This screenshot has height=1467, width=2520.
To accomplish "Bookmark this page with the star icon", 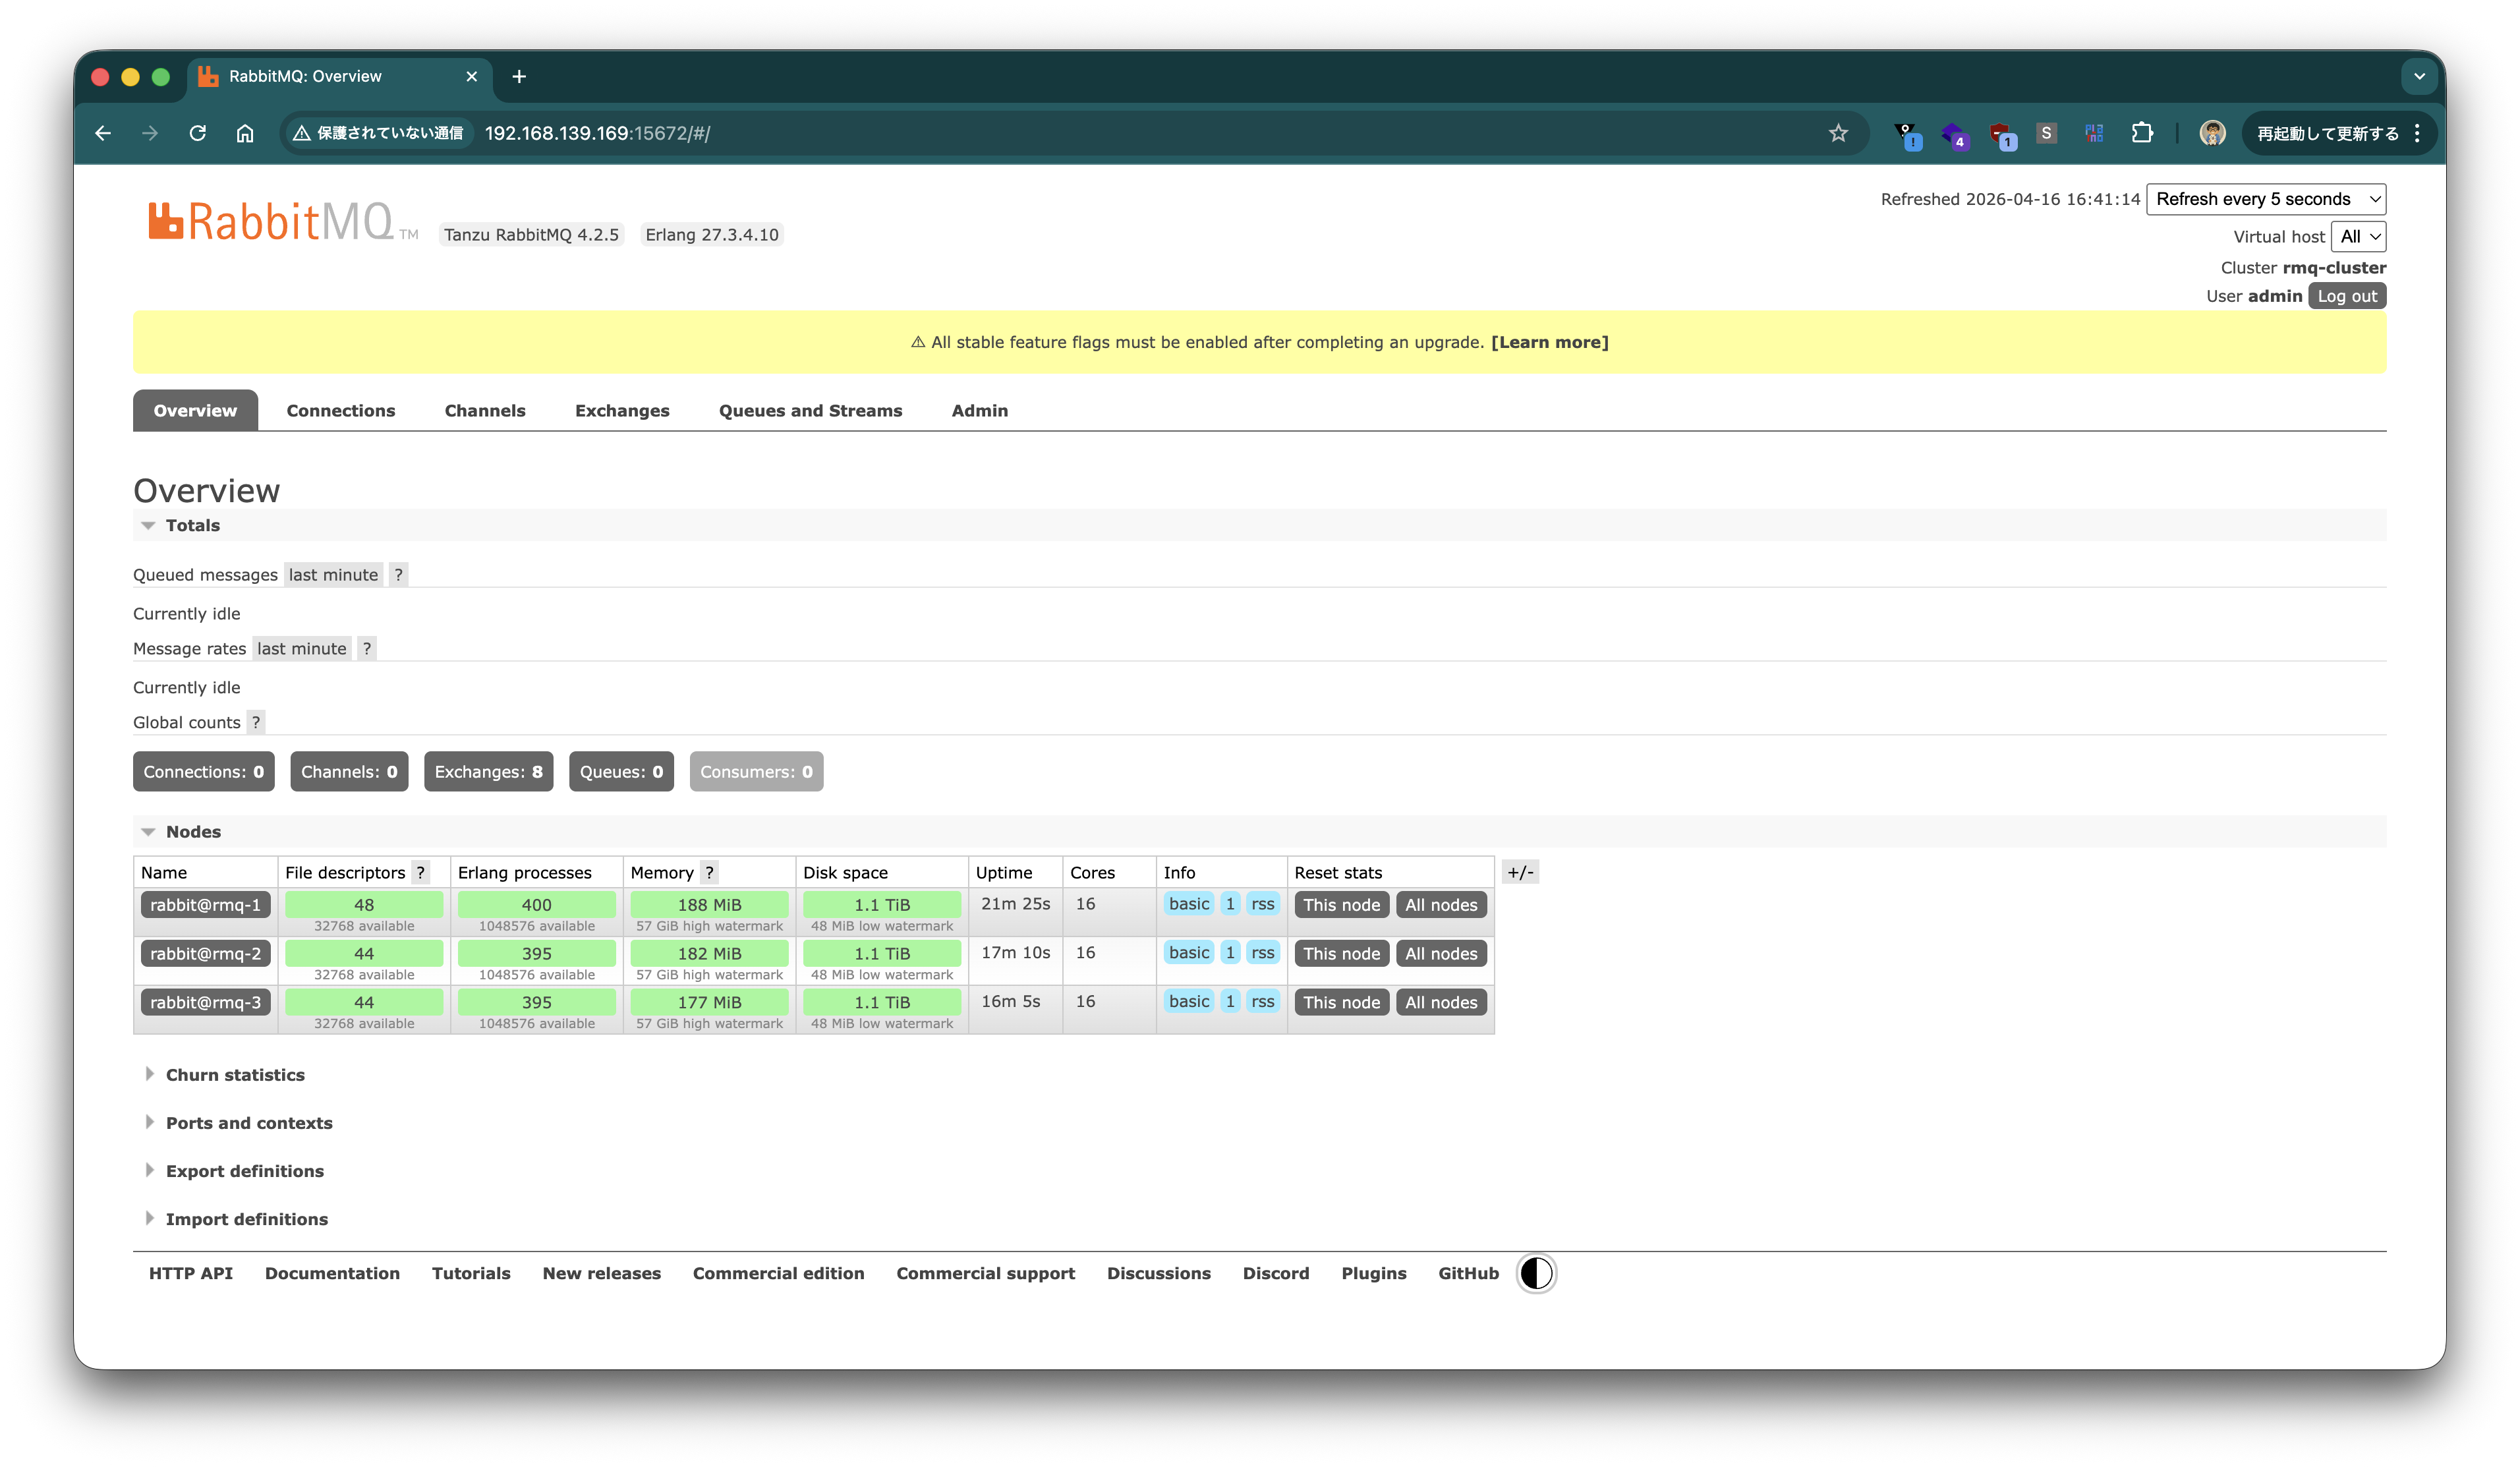I will 1838,133.
